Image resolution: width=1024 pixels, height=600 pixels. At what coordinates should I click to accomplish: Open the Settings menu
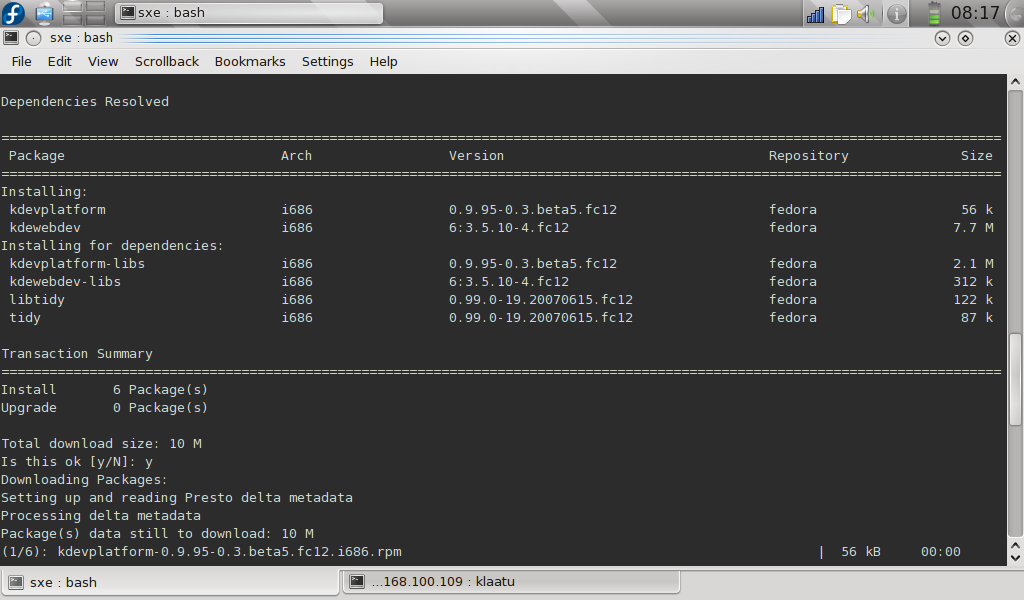pyautogui.click(x=327, y=61)
